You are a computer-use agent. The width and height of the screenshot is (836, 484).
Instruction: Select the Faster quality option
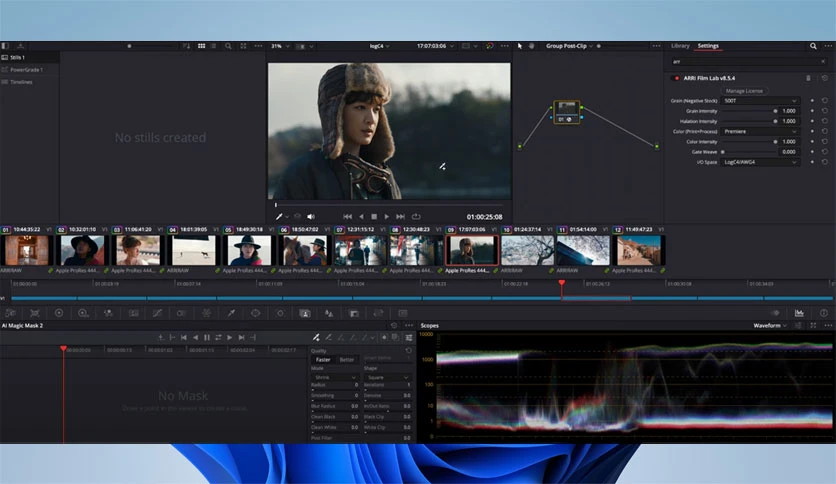[x=323, y=359]
